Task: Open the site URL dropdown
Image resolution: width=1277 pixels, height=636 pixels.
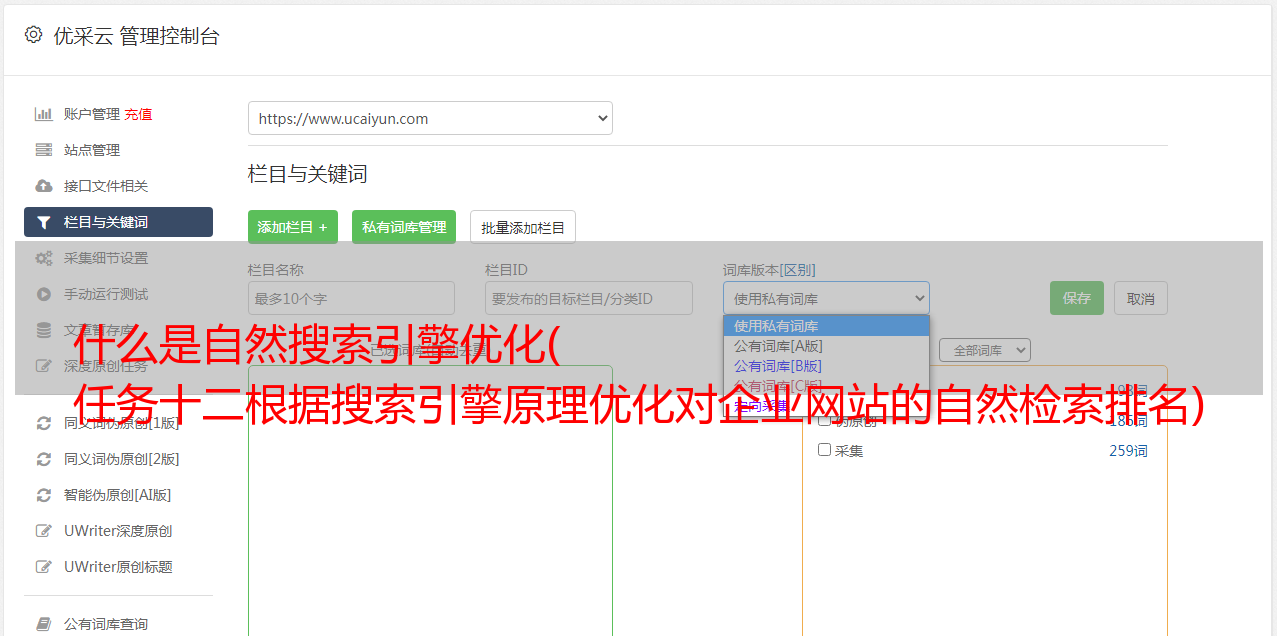Action: point(430,118)
